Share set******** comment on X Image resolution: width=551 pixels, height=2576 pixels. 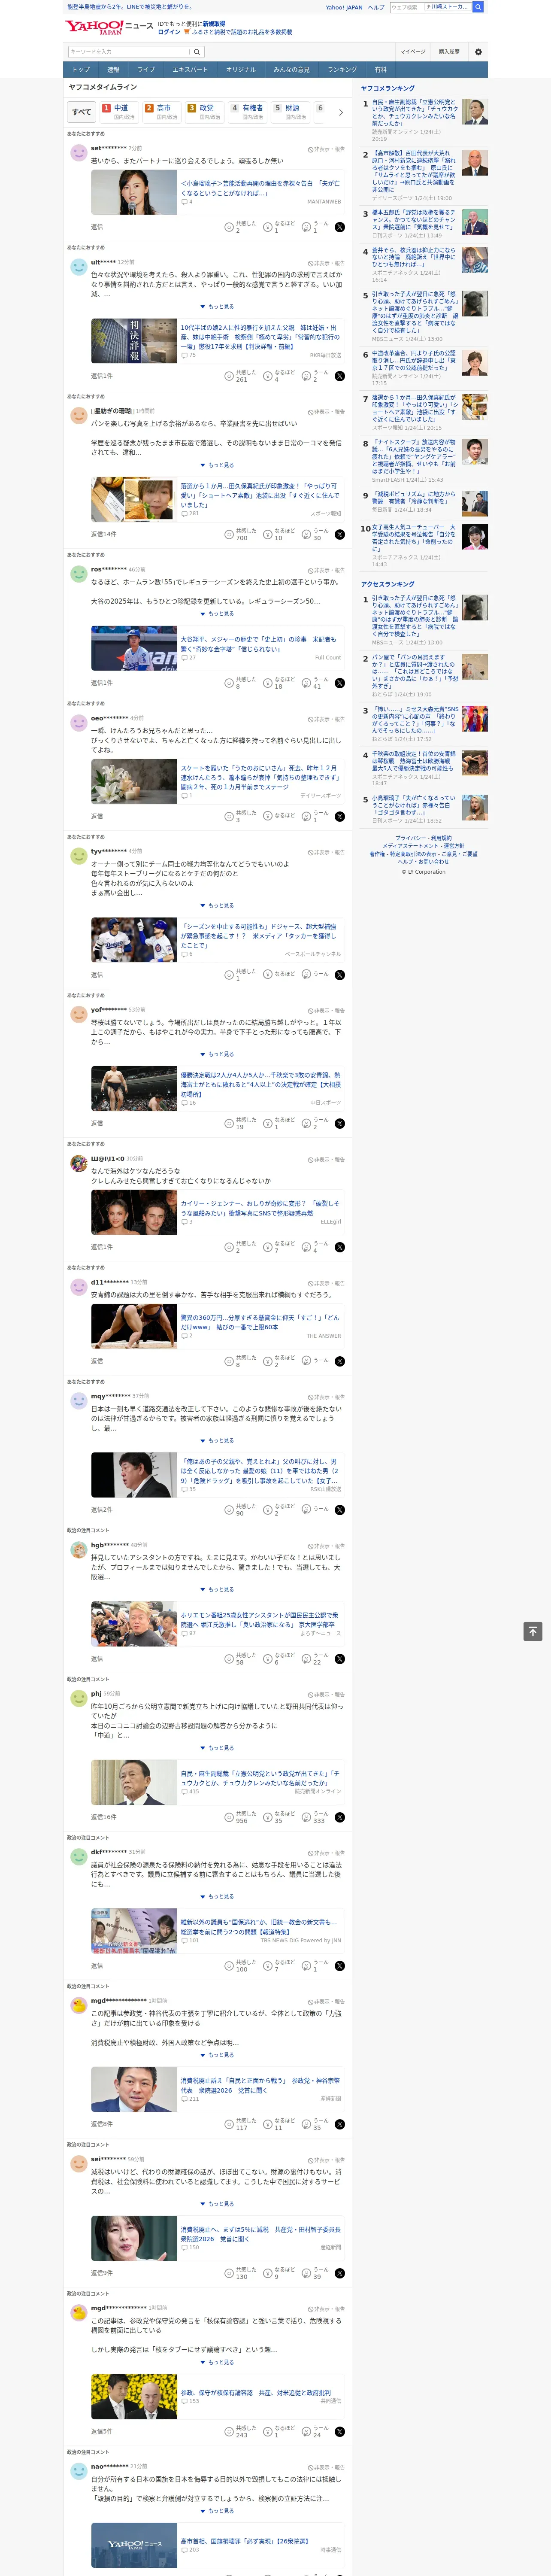tap(340, 227)
